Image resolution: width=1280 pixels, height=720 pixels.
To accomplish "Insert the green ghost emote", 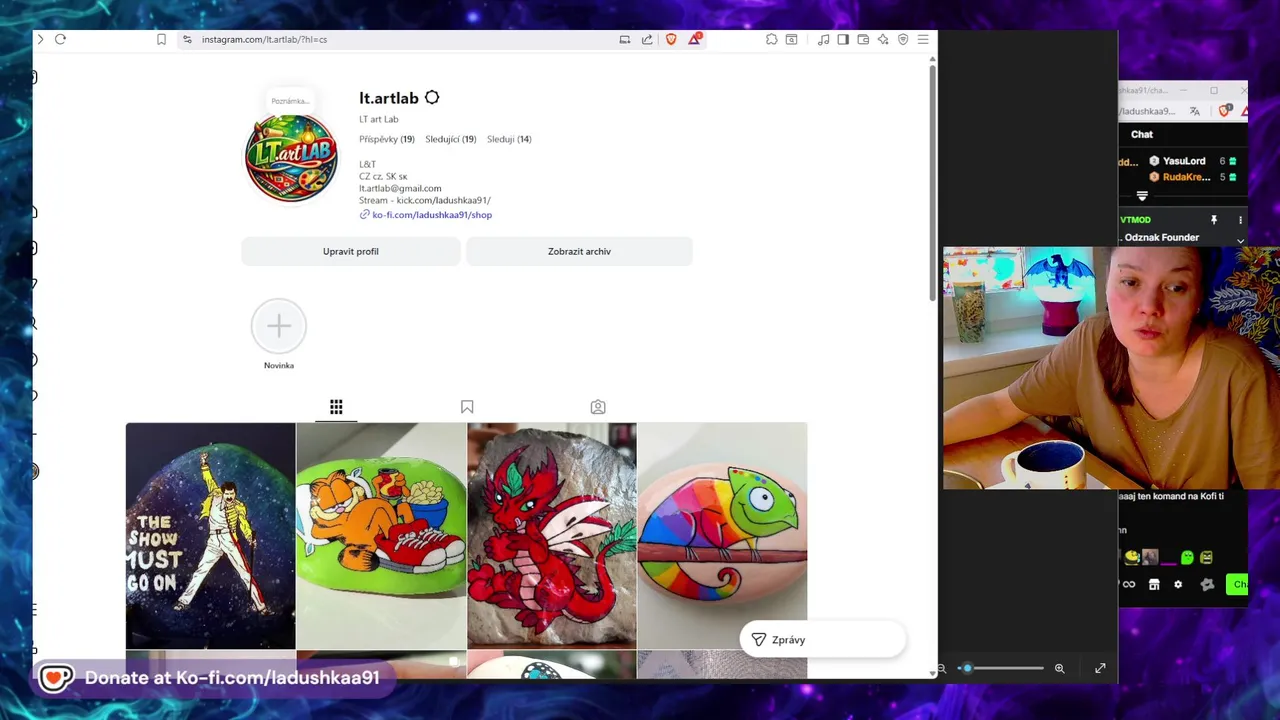I will click(x=1187, y=558).
